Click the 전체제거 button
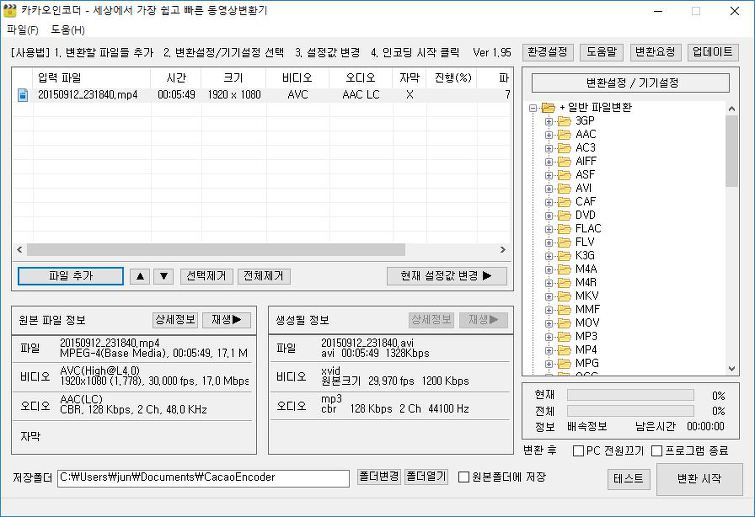This screenshot has width=755, height=517. (263, 276)
